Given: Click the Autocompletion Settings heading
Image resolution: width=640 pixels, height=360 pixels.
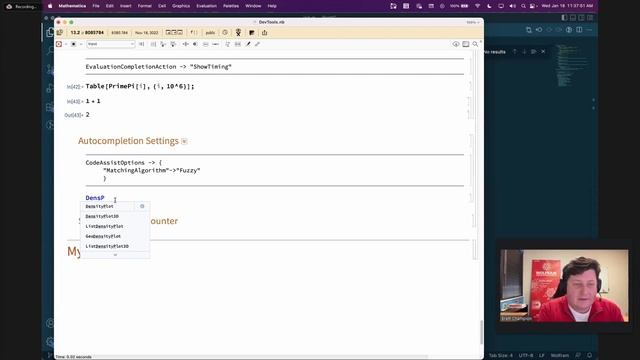Looking at the screenshot, I should pyautogui.click(x=129, y=141).
